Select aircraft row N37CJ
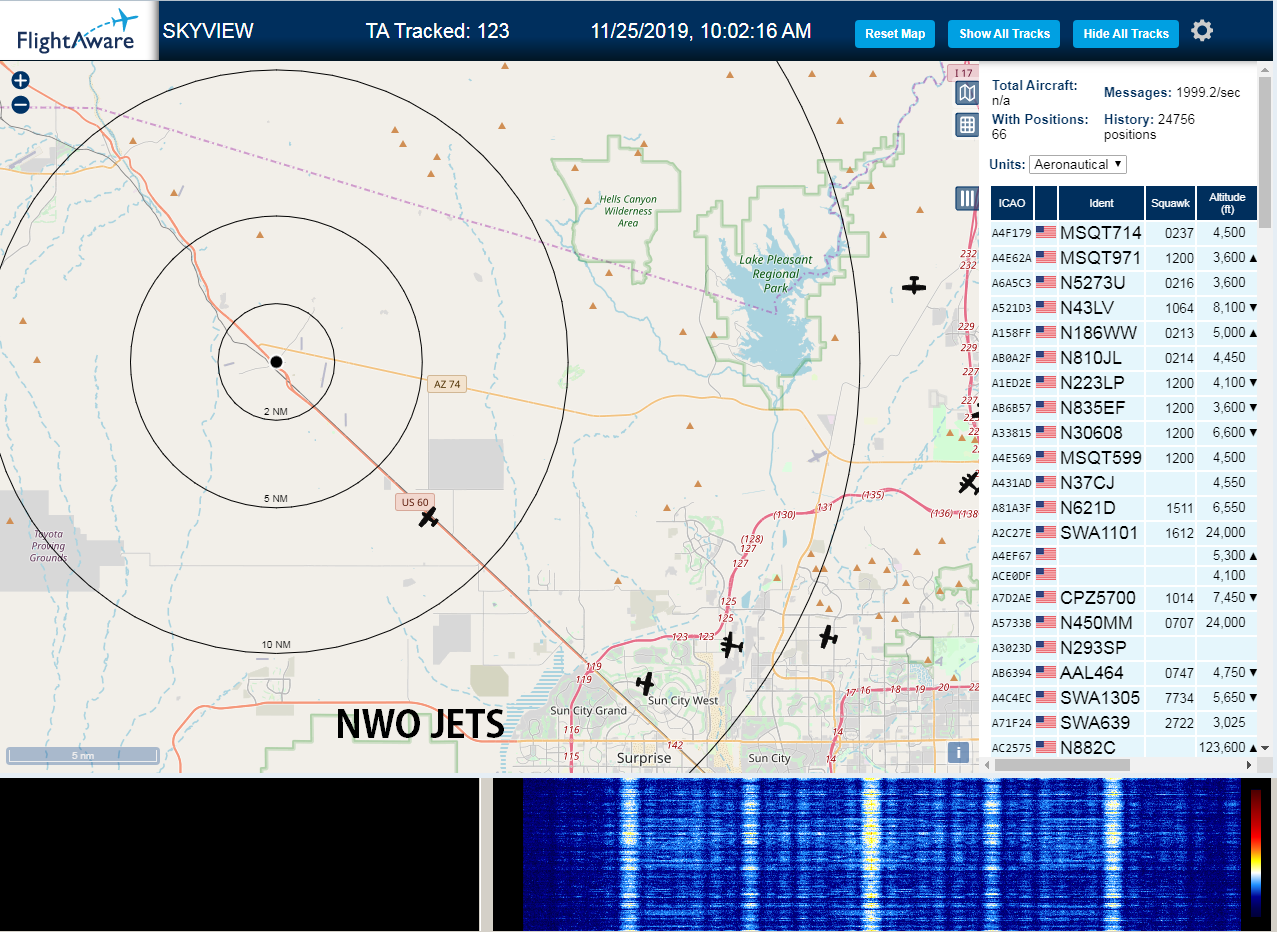This screenshot has width=1277, height=933. (x=1123, y=483)
